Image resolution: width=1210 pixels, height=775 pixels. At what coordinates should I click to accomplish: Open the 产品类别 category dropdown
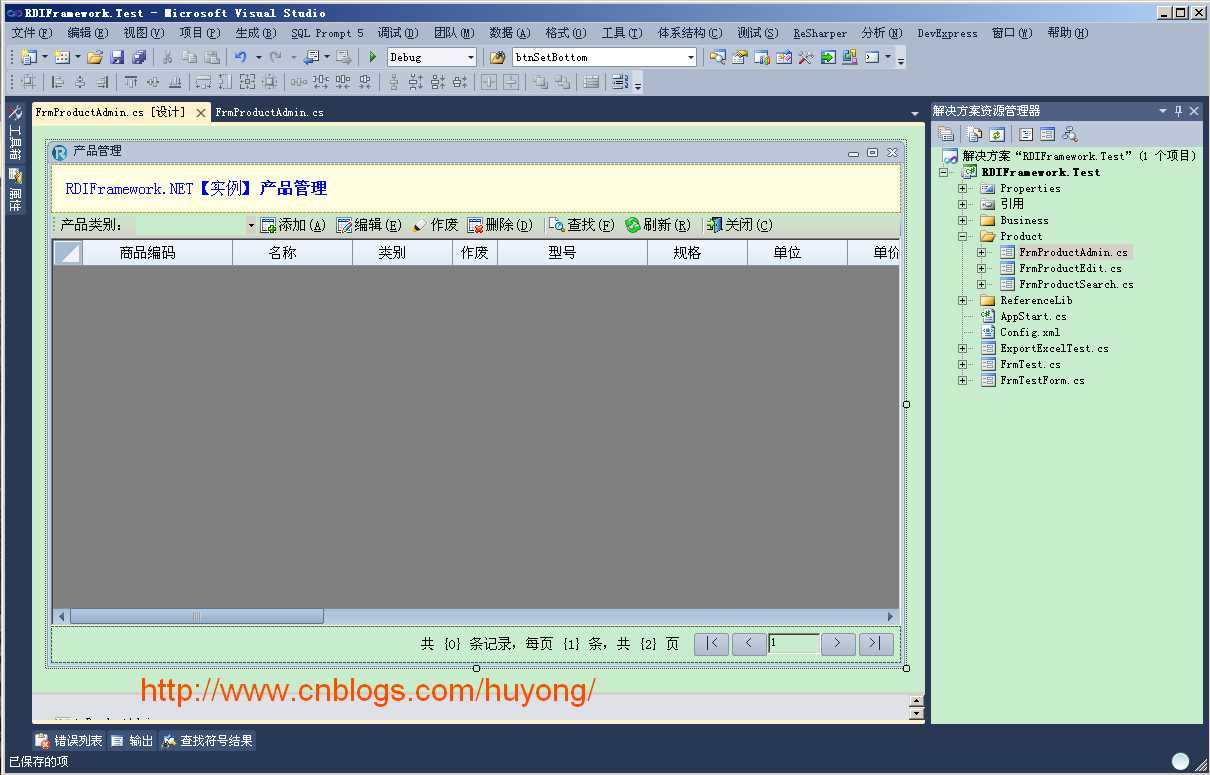point(251,226)
